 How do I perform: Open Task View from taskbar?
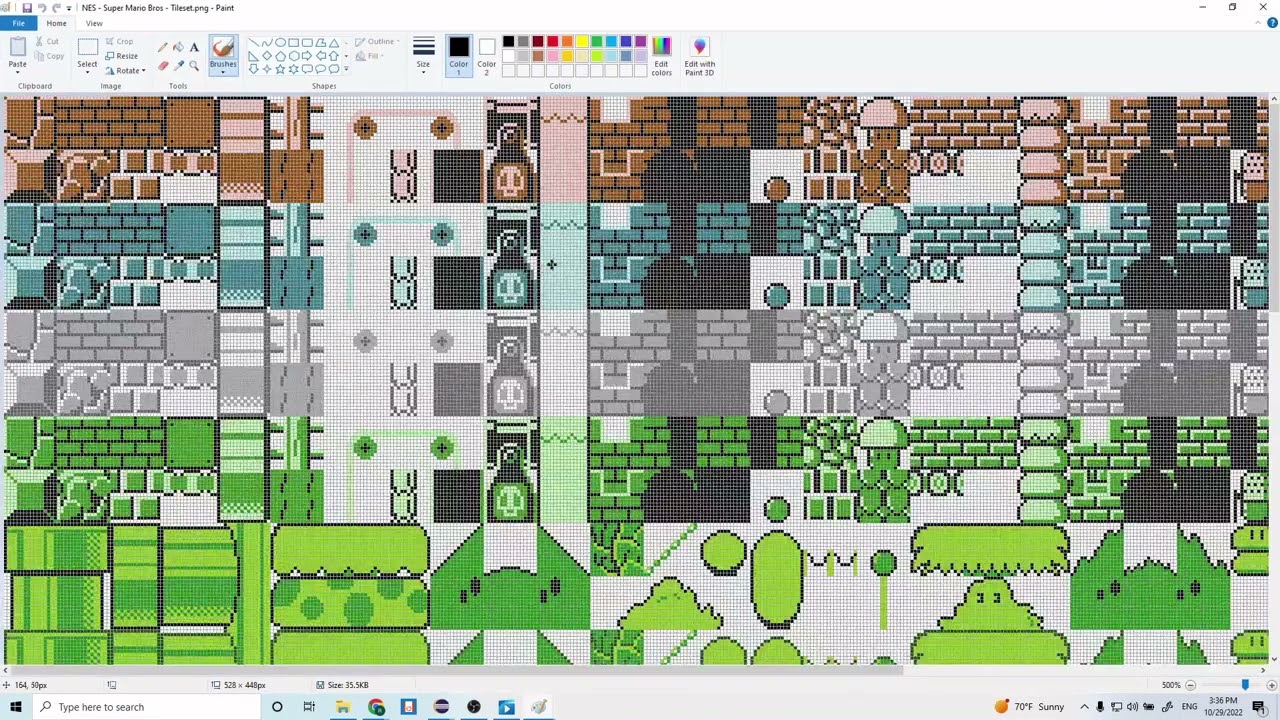tap(309, 707)
